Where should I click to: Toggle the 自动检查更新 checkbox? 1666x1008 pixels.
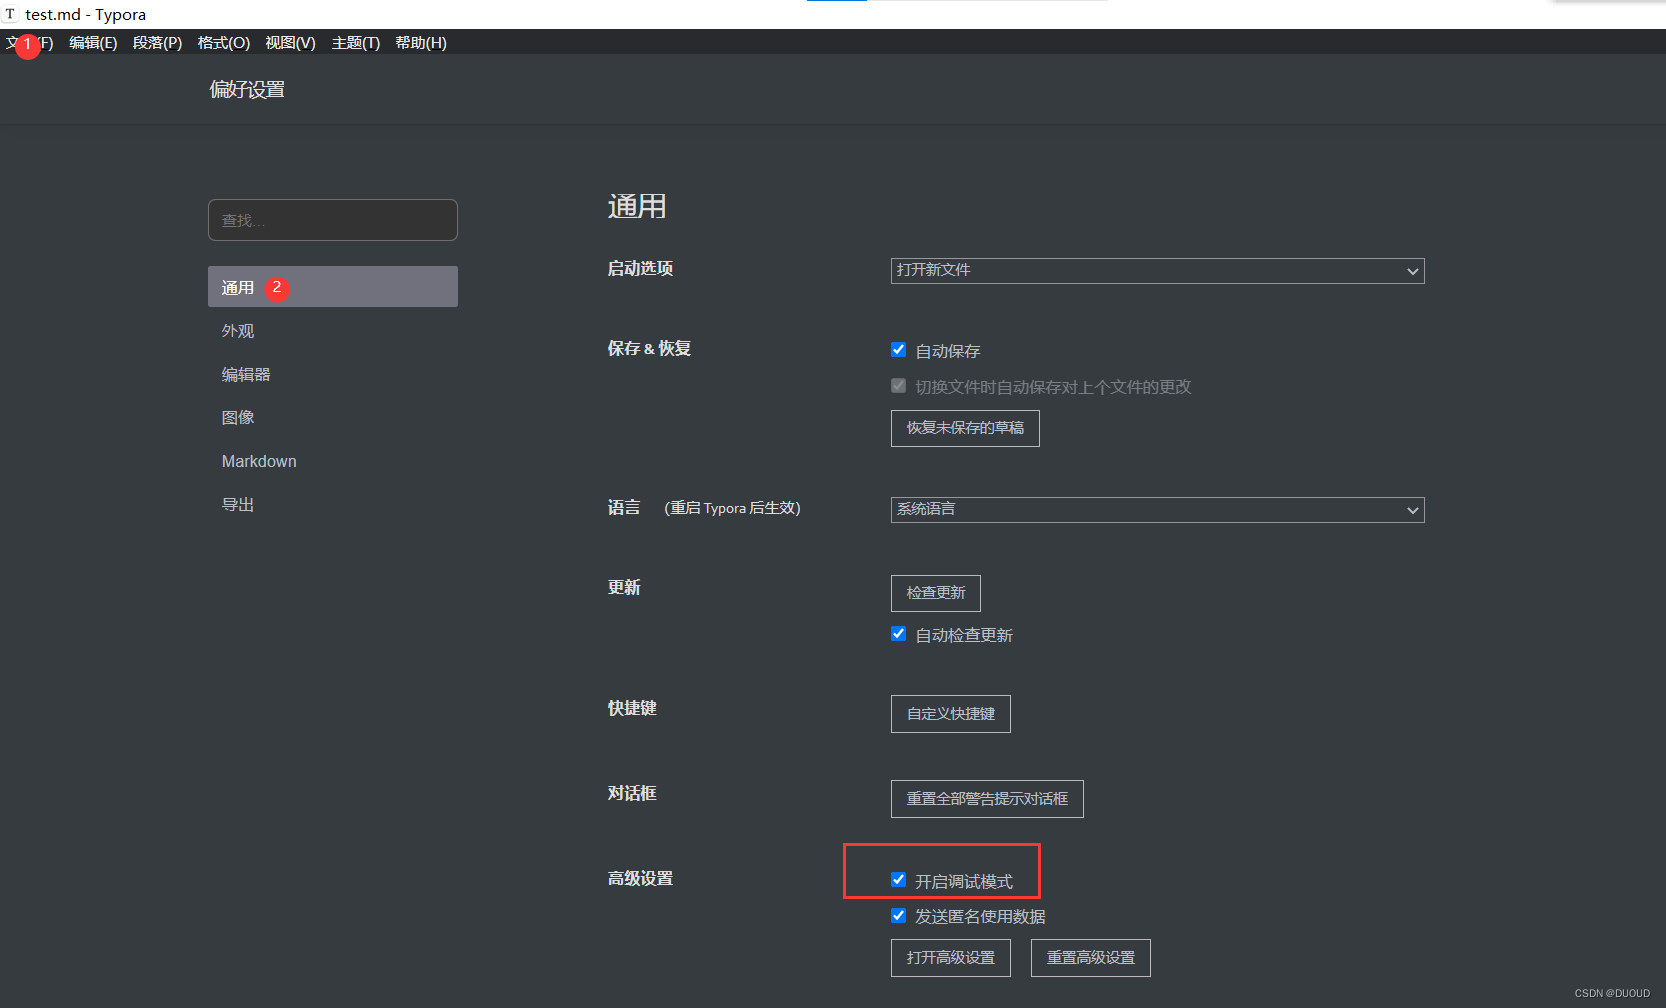(898, 634)
